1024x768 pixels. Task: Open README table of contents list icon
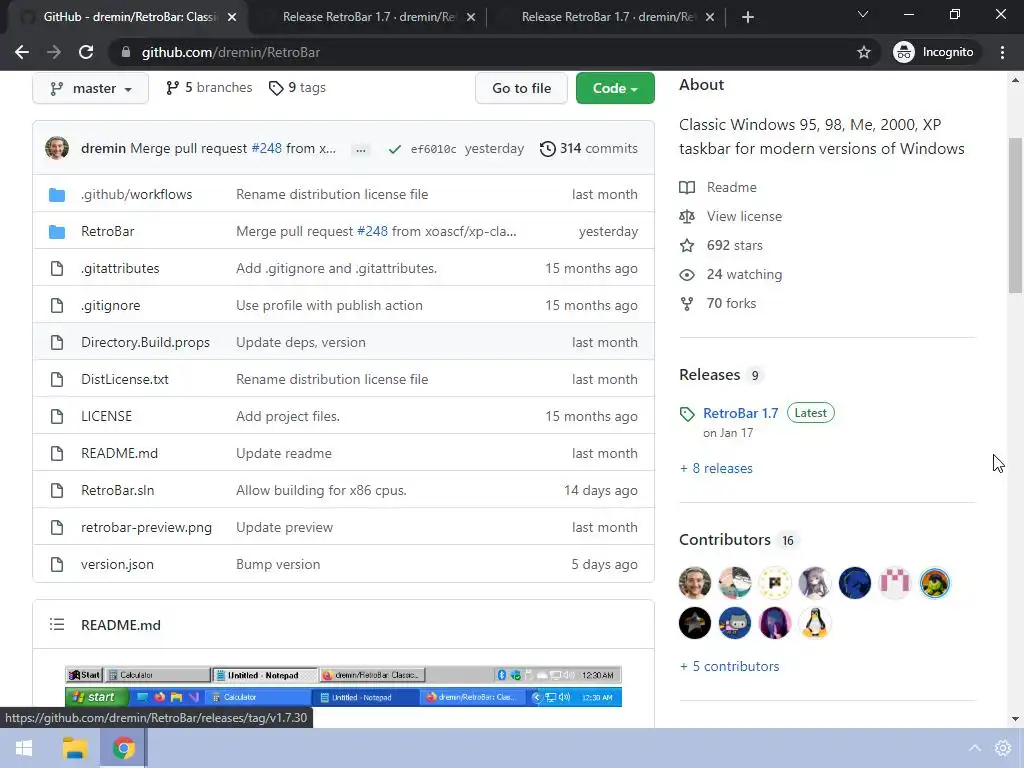pyautogui.click(x=57, y=625)
